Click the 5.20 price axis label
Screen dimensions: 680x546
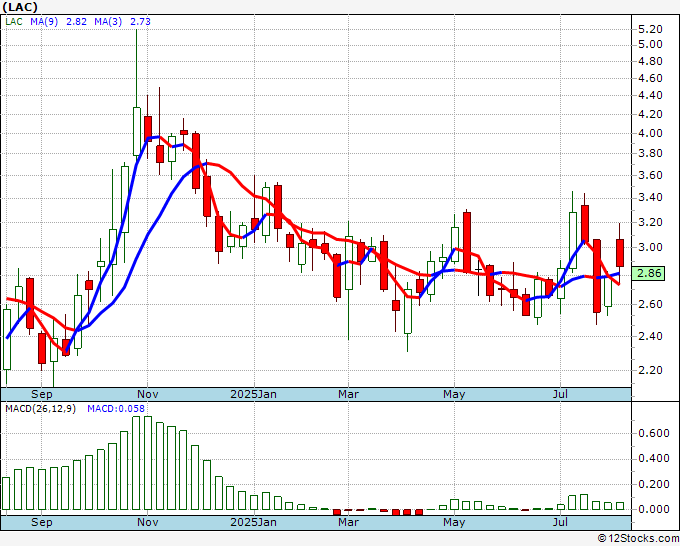click(651, 29)
